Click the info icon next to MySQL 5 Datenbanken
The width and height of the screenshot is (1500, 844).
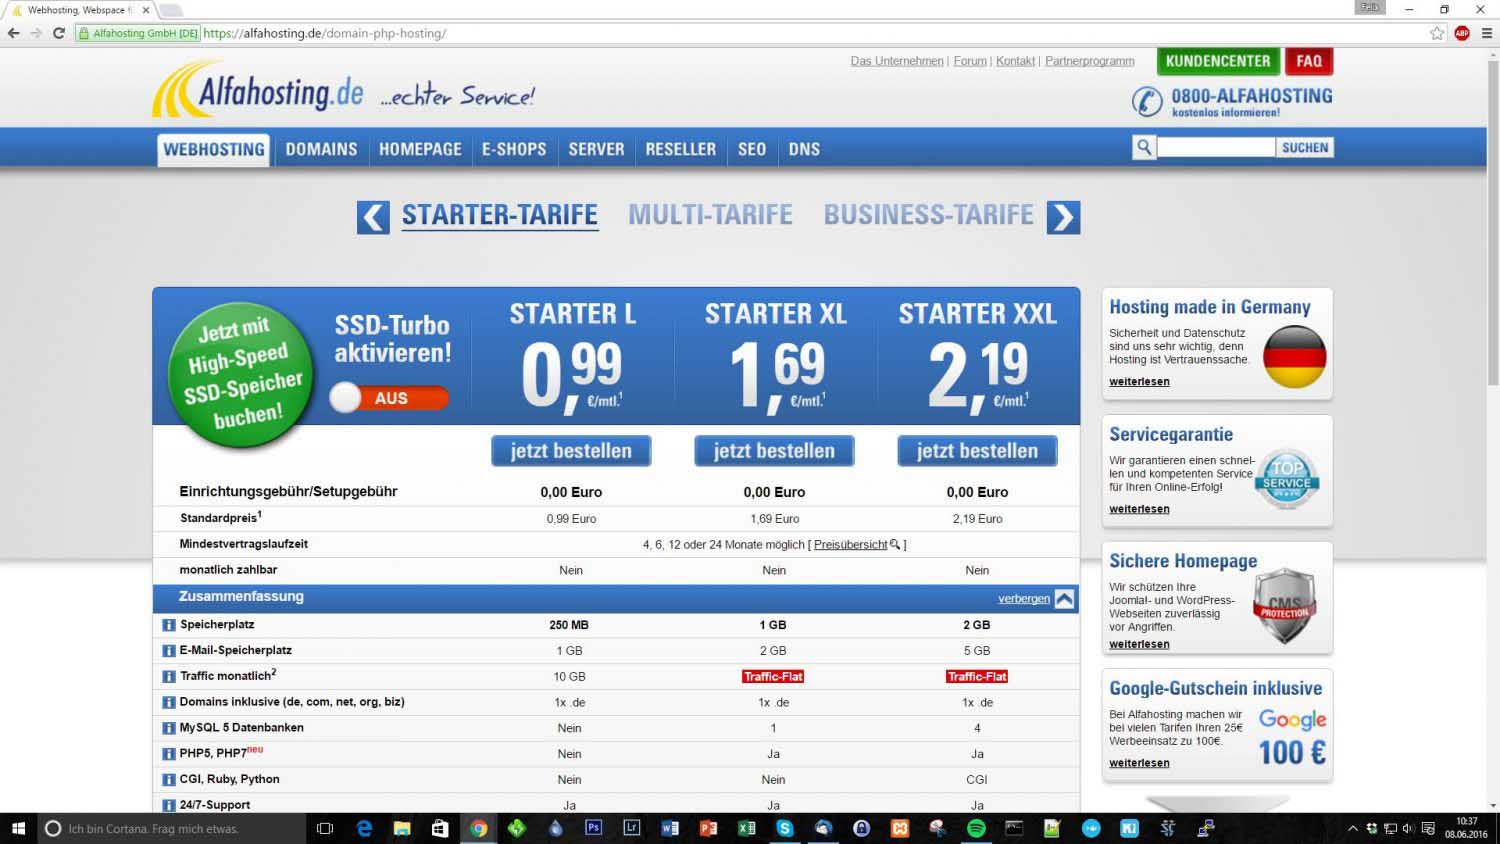tap(169, 729)
